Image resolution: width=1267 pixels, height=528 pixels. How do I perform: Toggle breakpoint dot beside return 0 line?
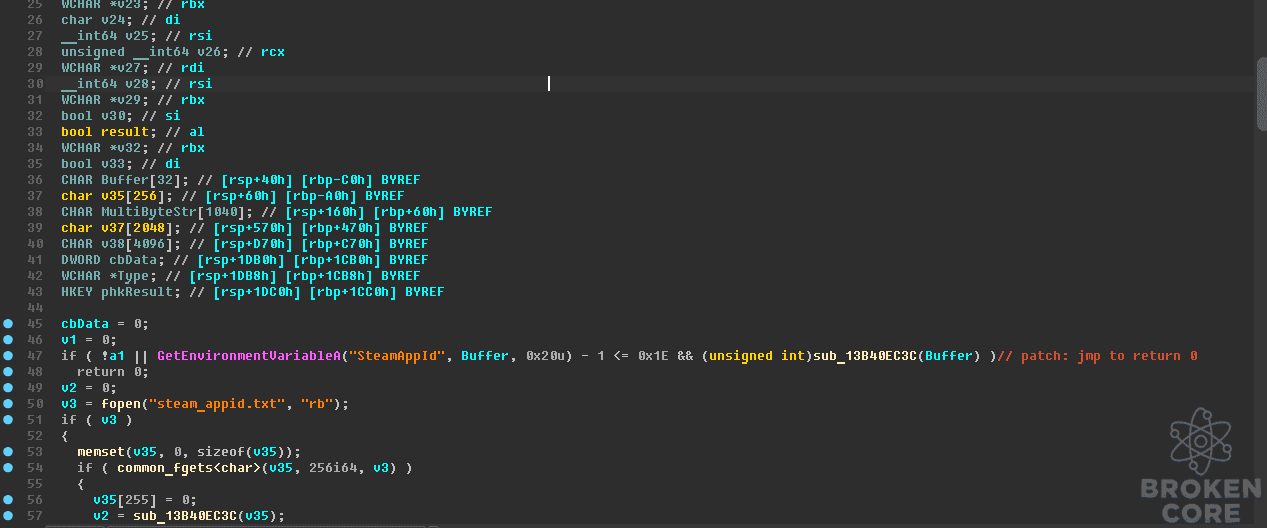click(8, 372)
